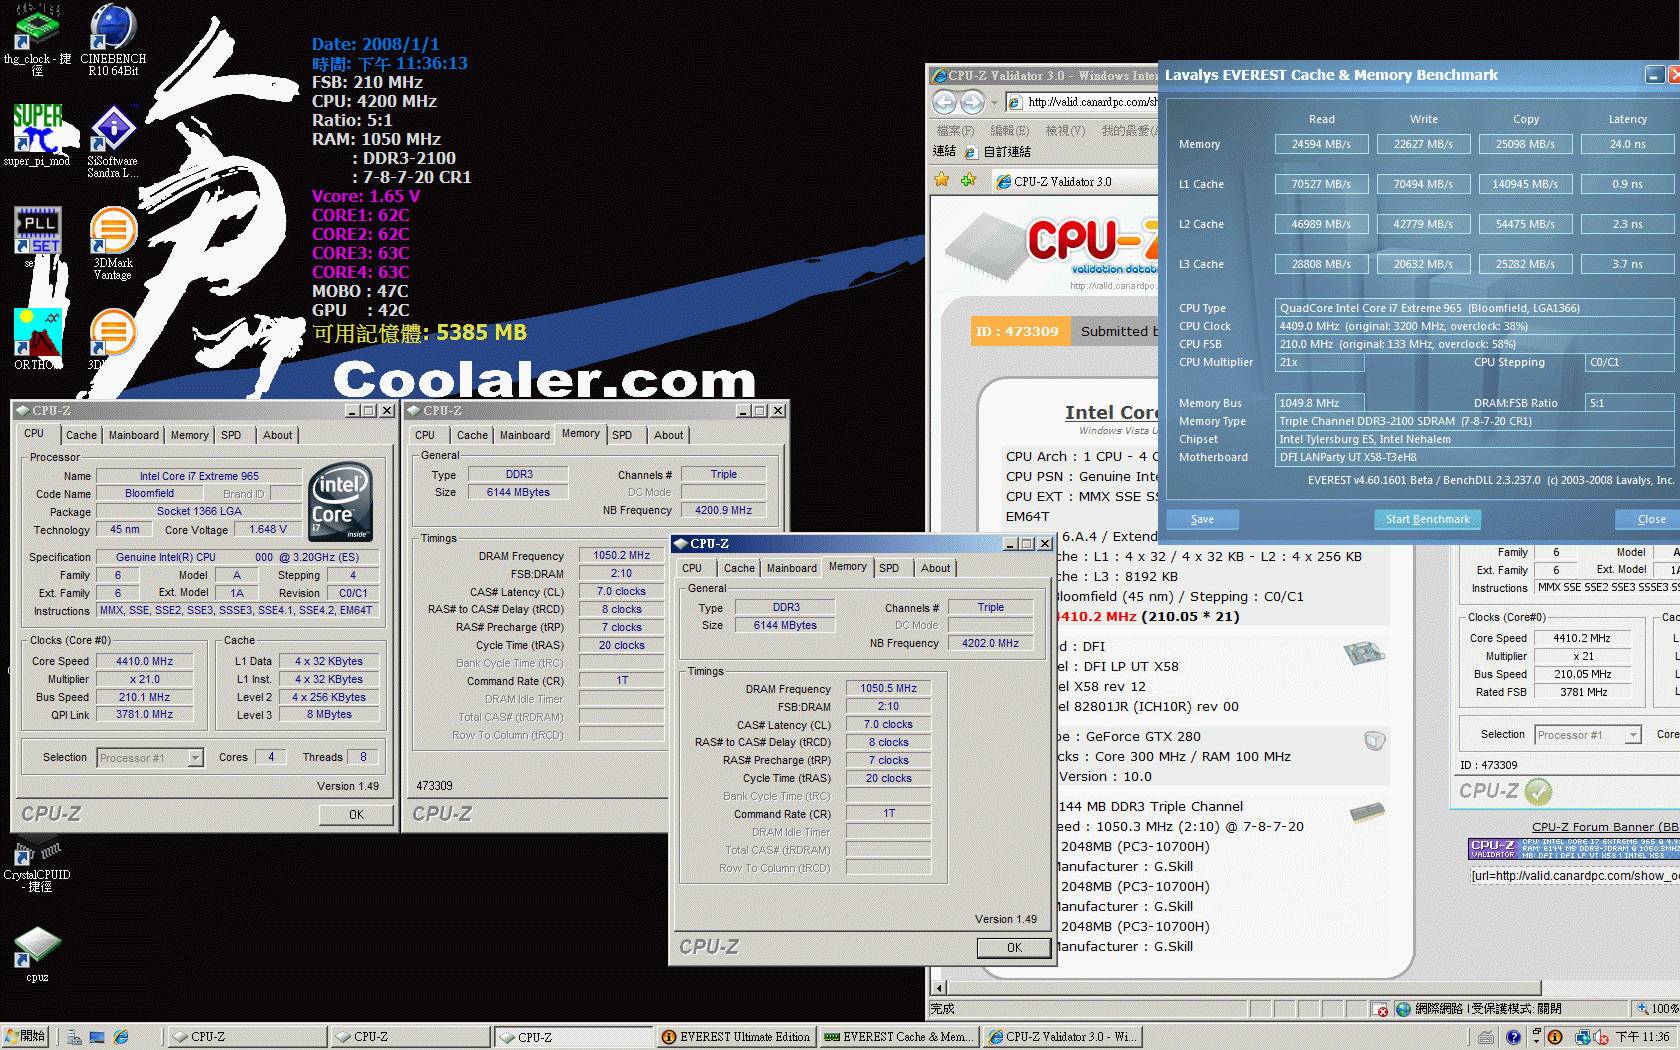Open the 編輯(E) menu in Internet Explorer
The height and width of the screenshot is (1050, 1680).
coord(1009,130)
